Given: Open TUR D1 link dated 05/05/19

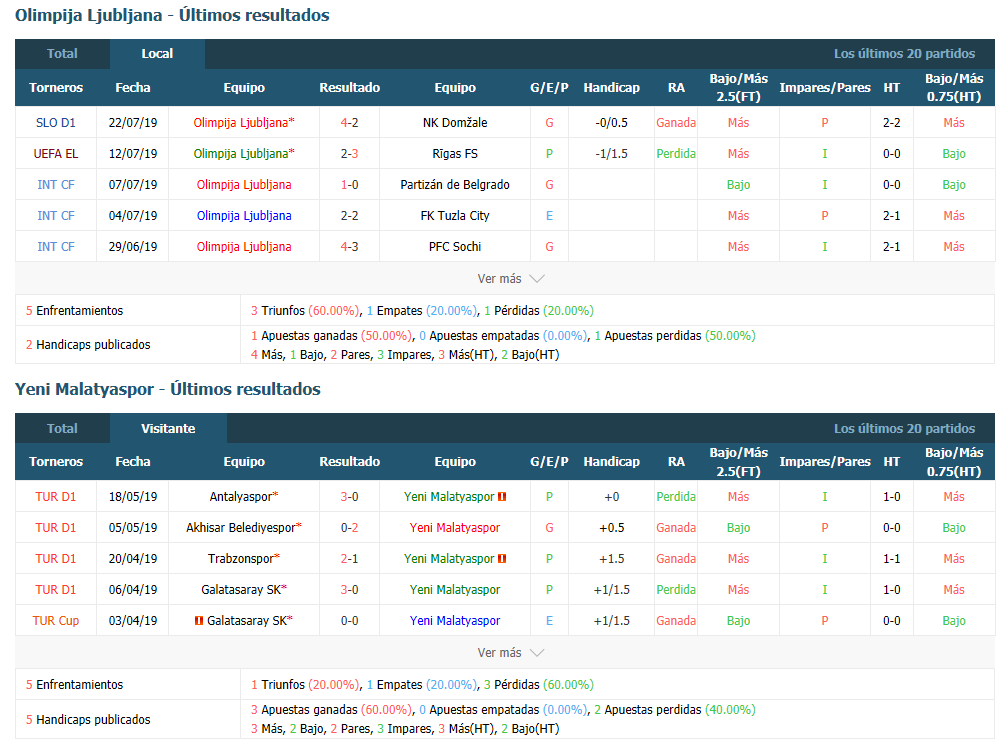Looking at the screenshot, I should pos(56,527).
